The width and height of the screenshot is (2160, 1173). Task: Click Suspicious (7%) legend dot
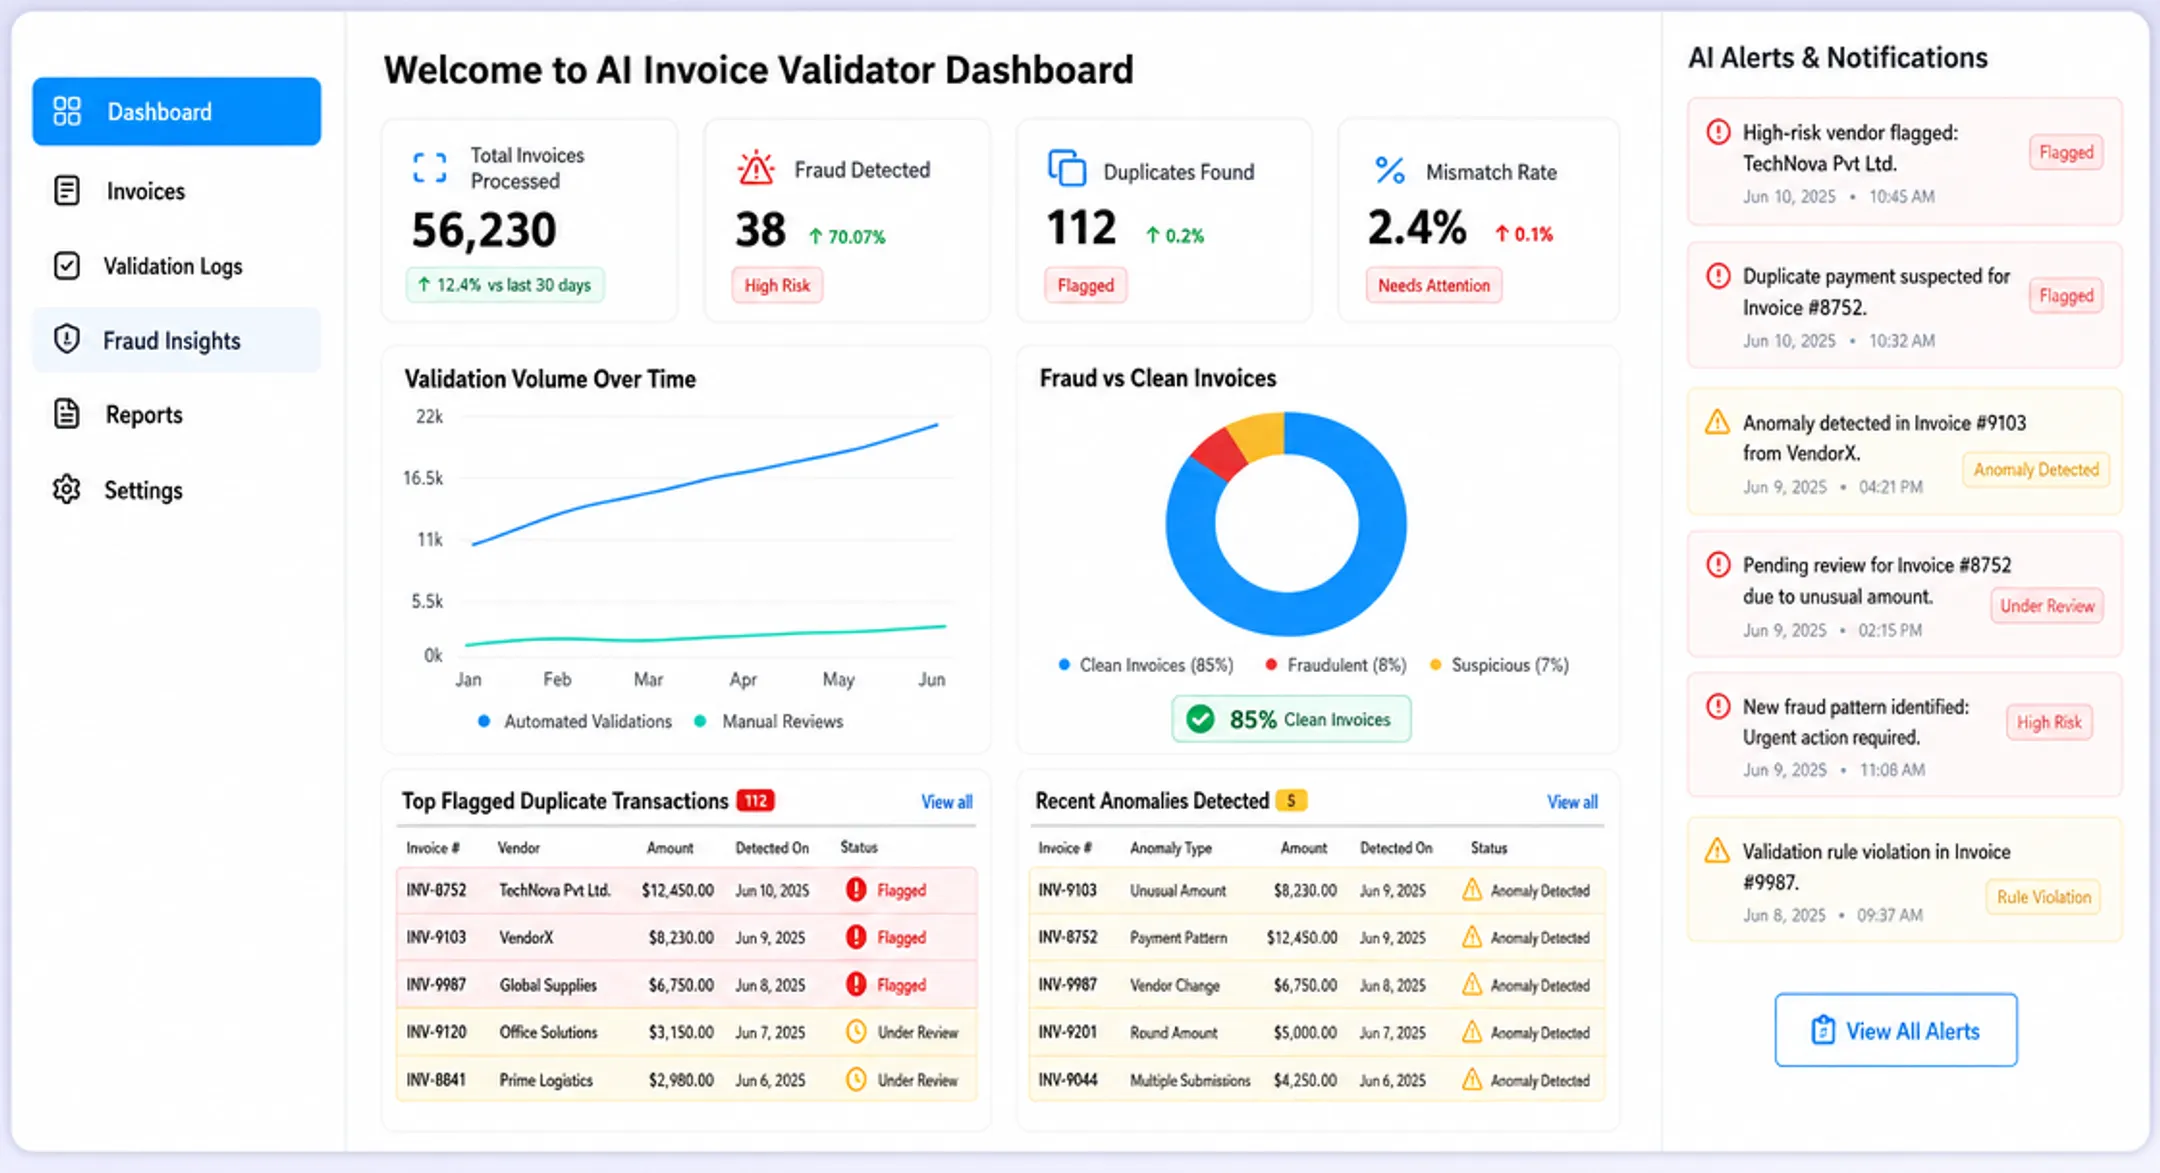(1436, 664)
